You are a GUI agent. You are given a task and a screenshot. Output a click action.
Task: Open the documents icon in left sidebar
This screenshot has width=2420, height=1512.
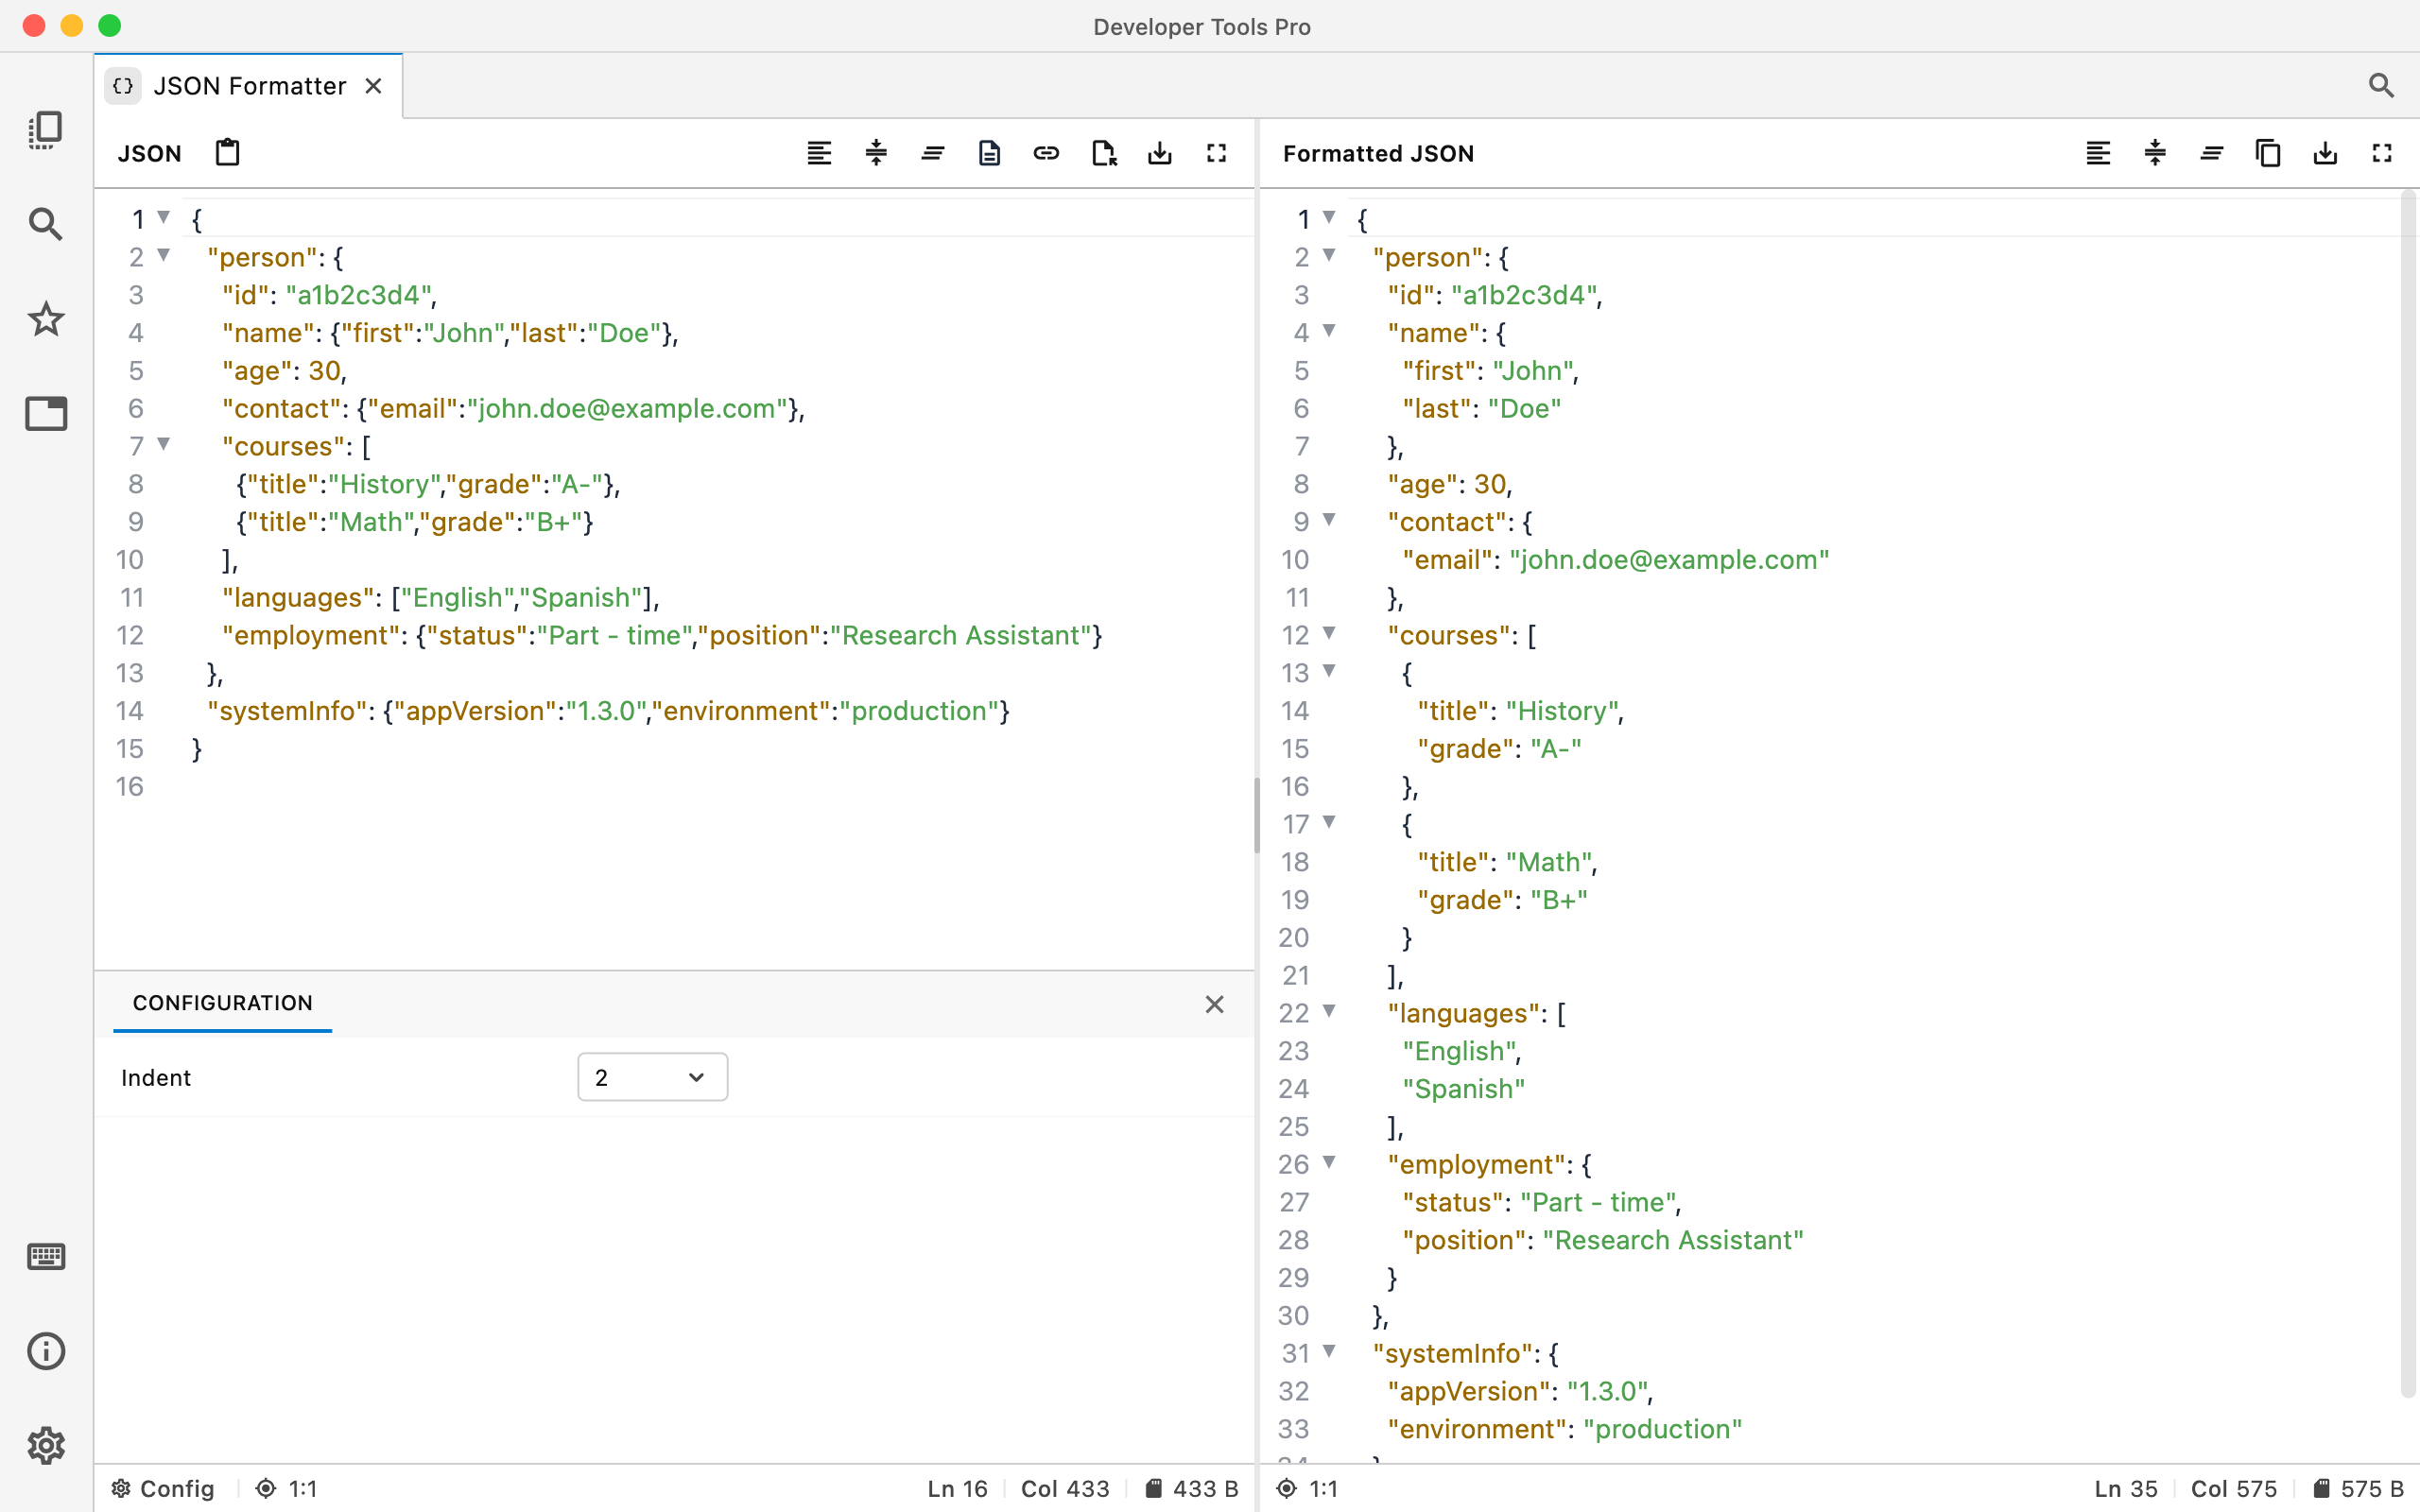(46, 130)
